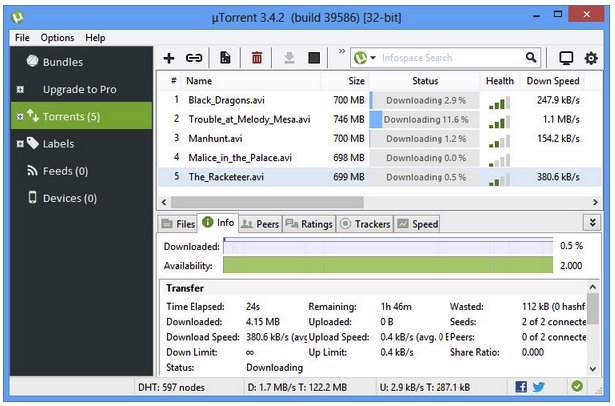Expand the Upgrade to Pro tree node
Viewport: 615px width, 406px height.
(x=20, y=89)
